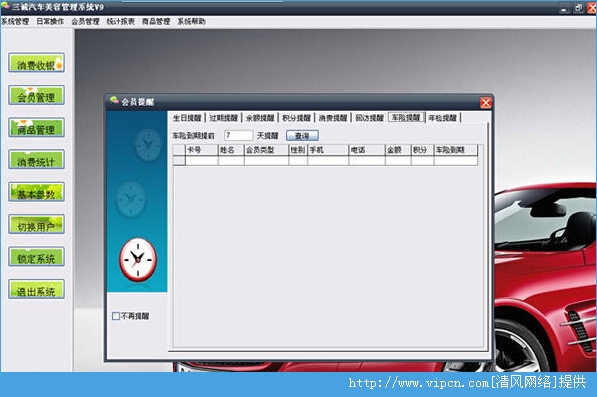Viewport: 597px width, 397px height.
Task: Click the 锁定系统 sidebar button
Action: (36, 257)
